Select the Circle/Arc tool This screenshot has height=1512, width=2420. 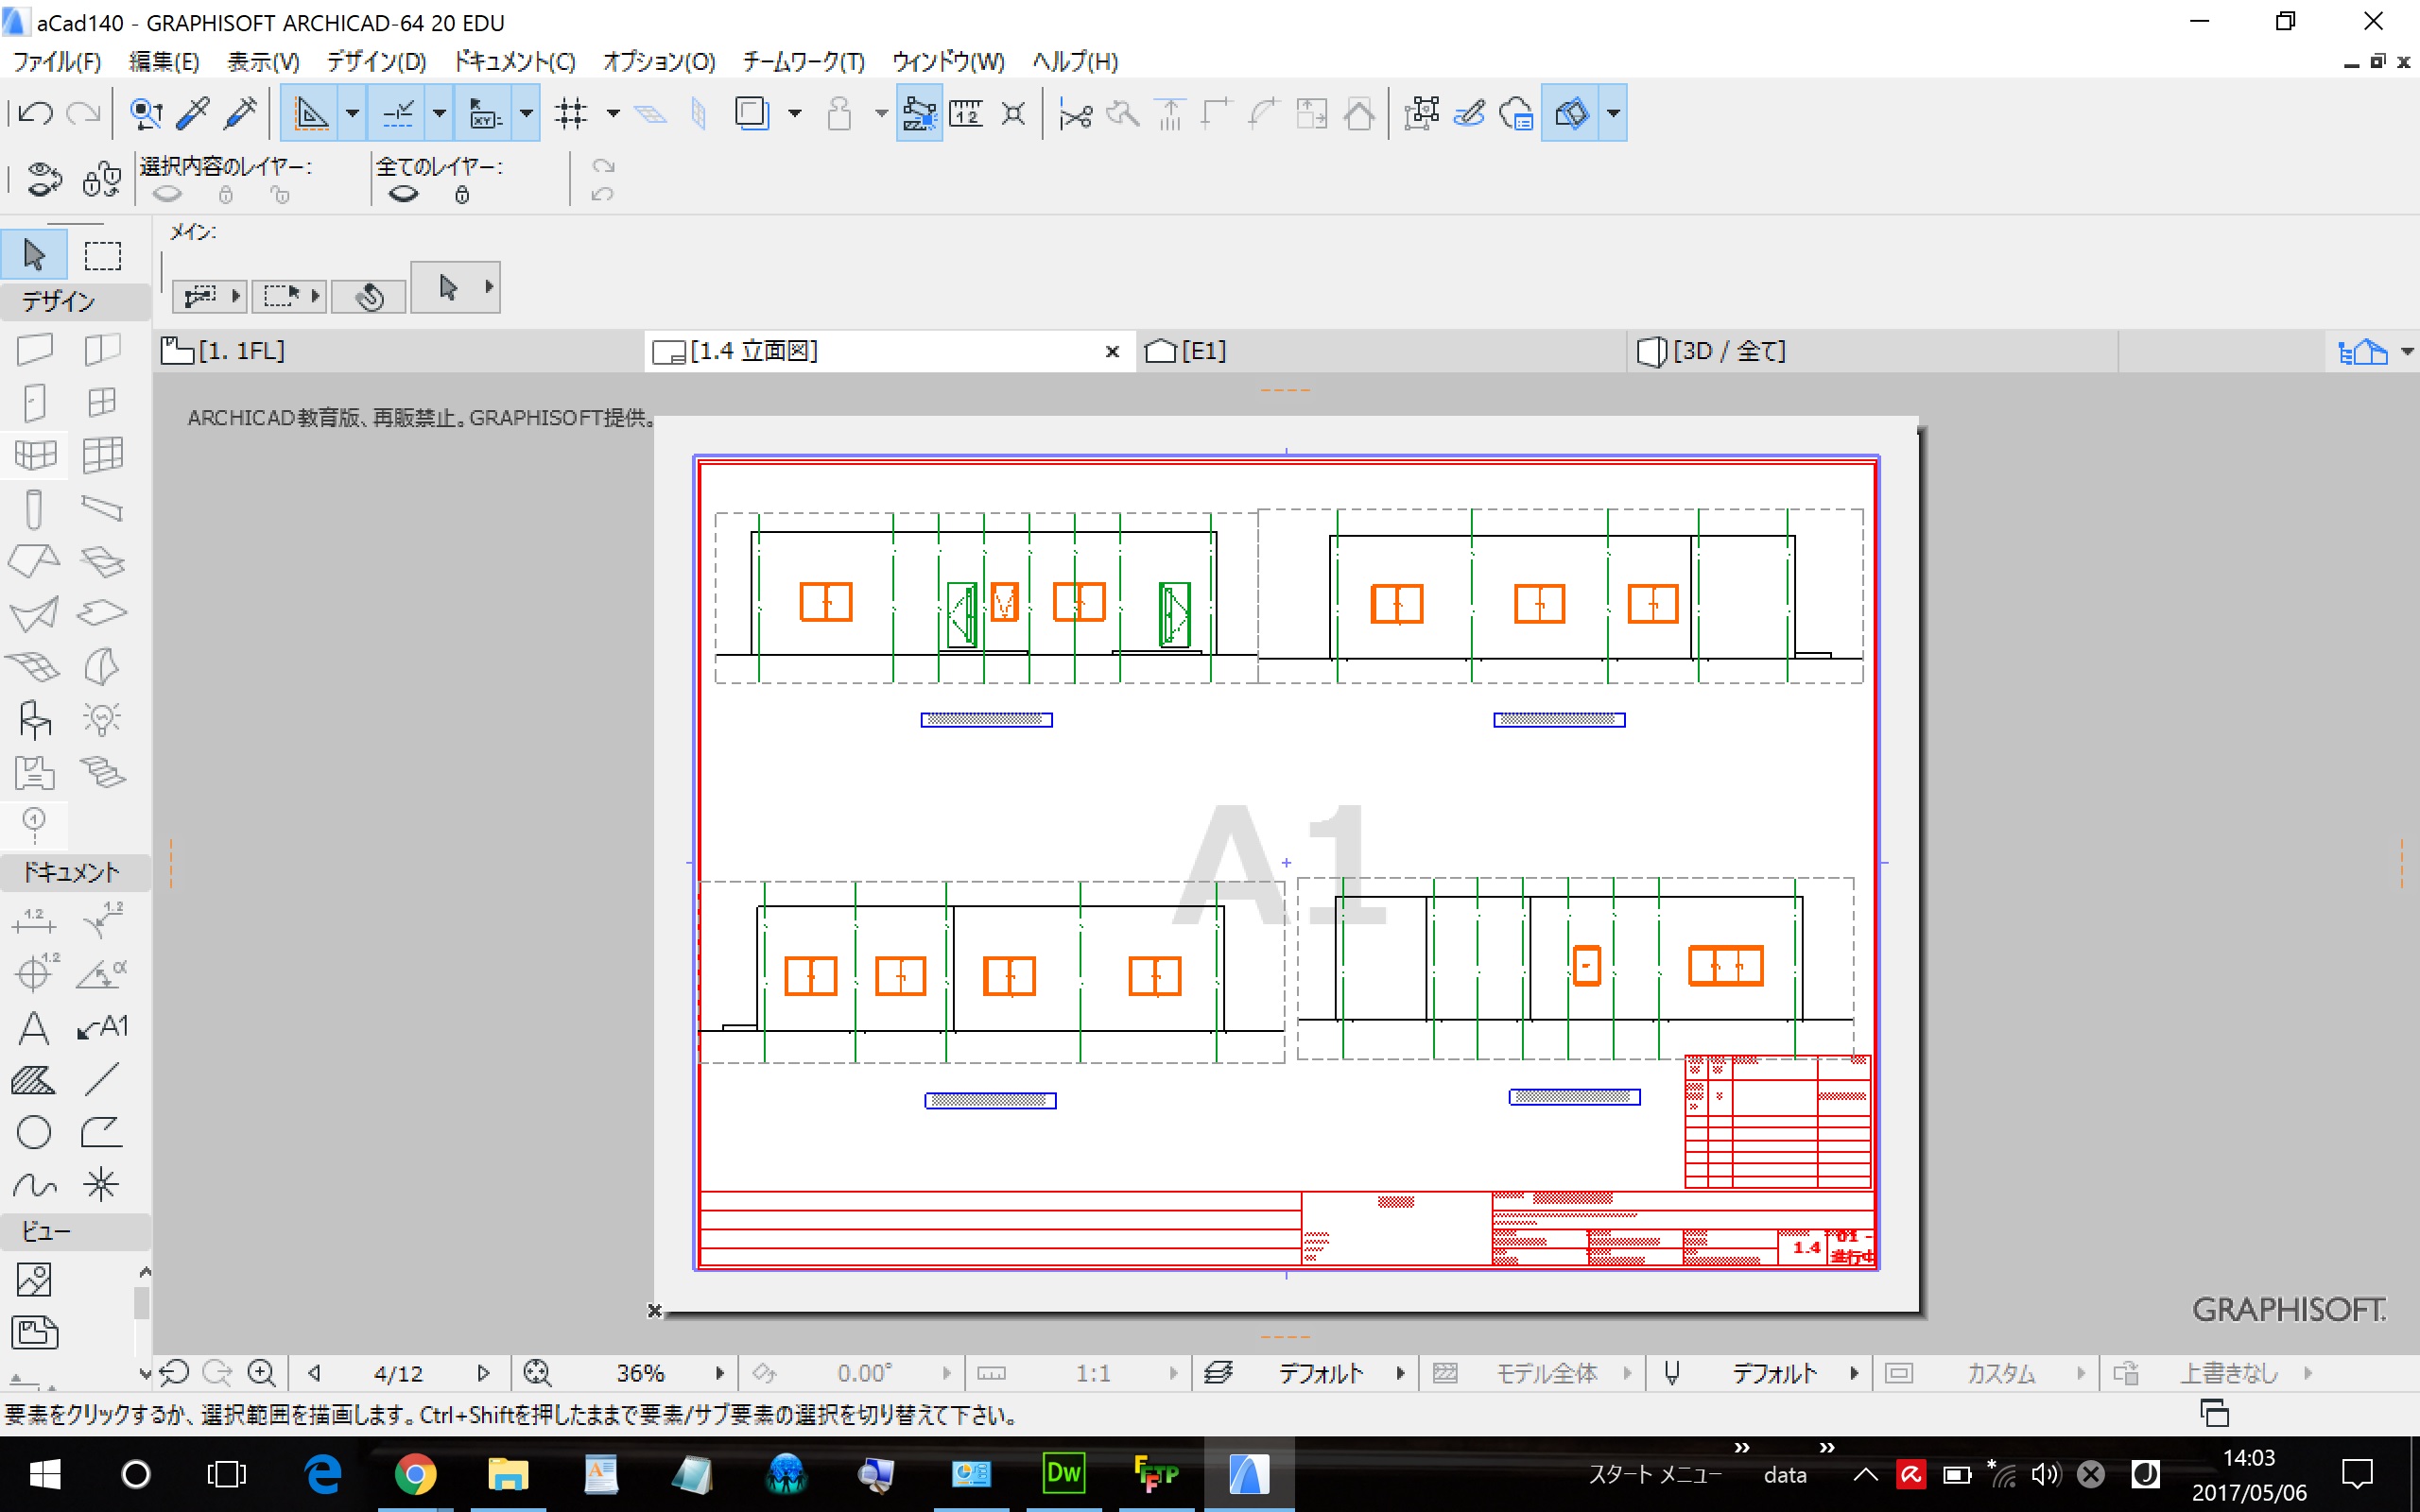[34, 1133]
